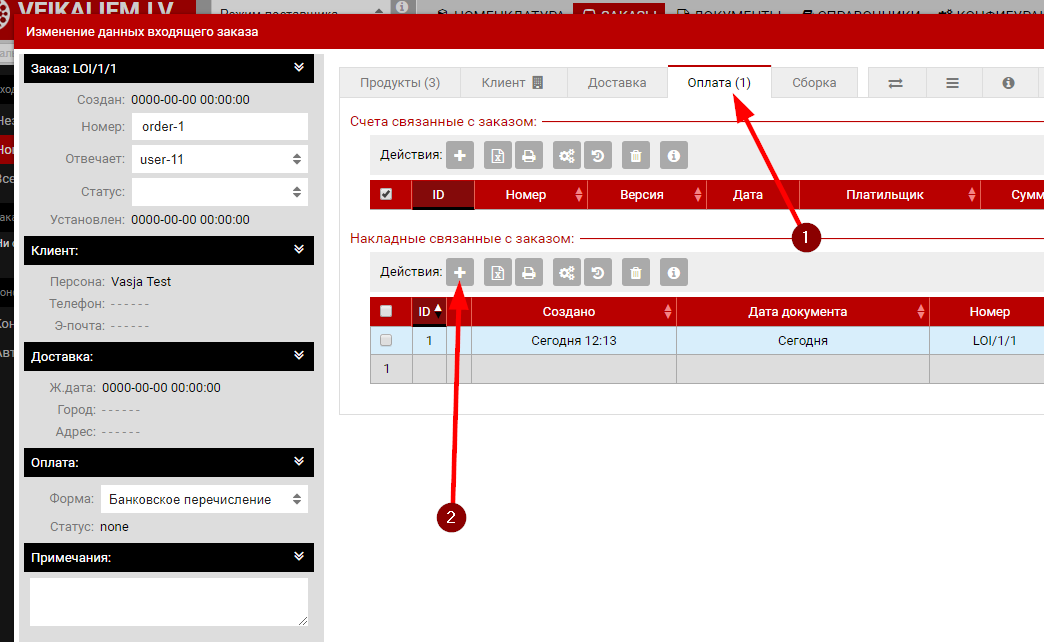Expand the payment form dropdown 'Банковское перечисление'

[x=204, y=499]
